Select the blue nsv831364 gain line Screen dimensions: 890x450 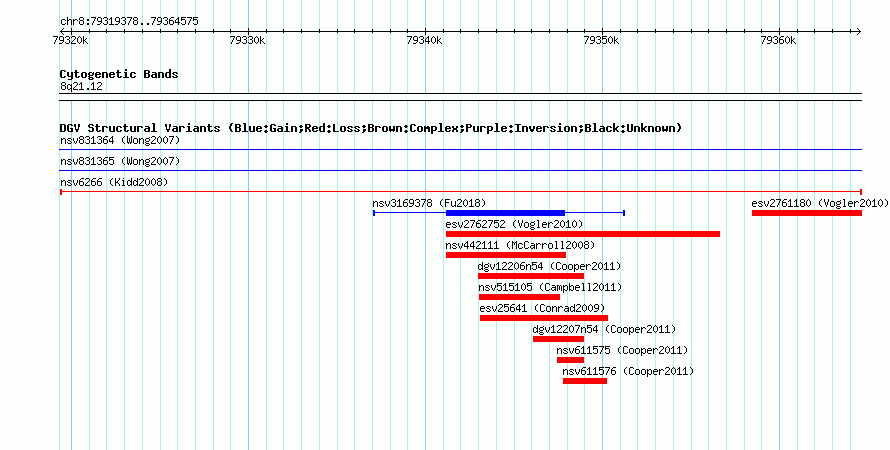tap(460, 150)
